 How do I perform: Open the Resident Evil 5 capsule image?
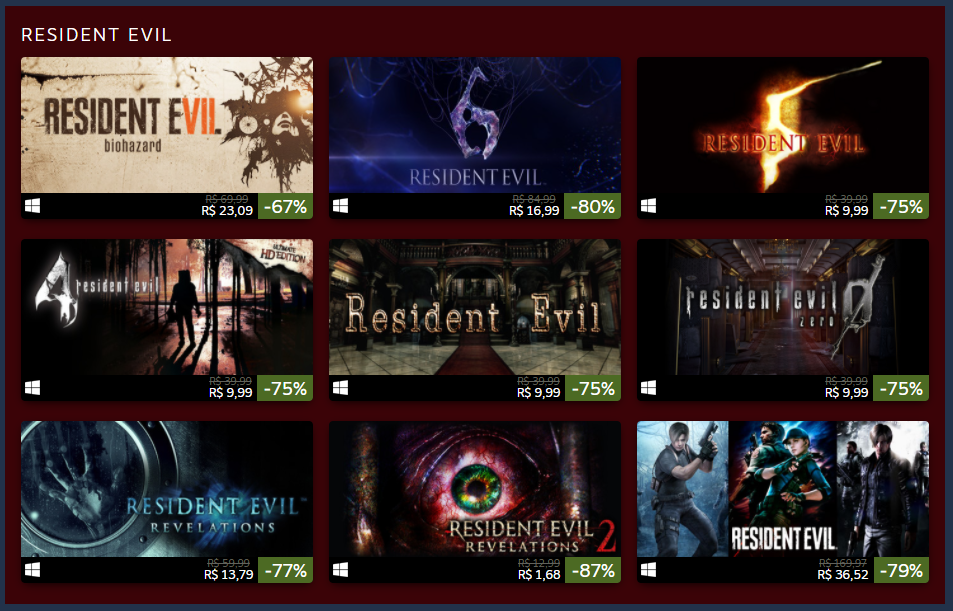pos(783,125)
